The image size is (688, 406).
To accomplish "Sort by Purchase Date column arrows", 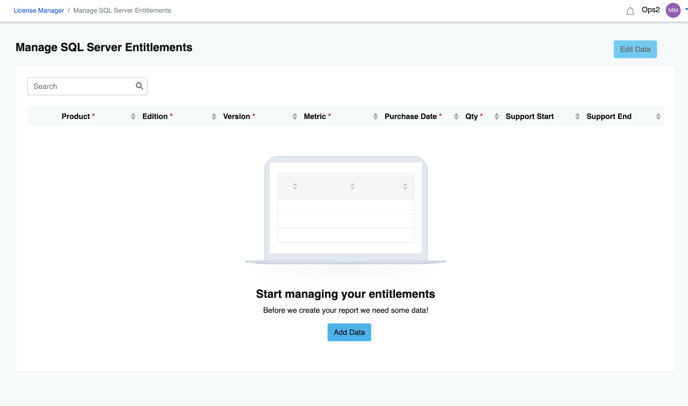I will pos(456,116).
